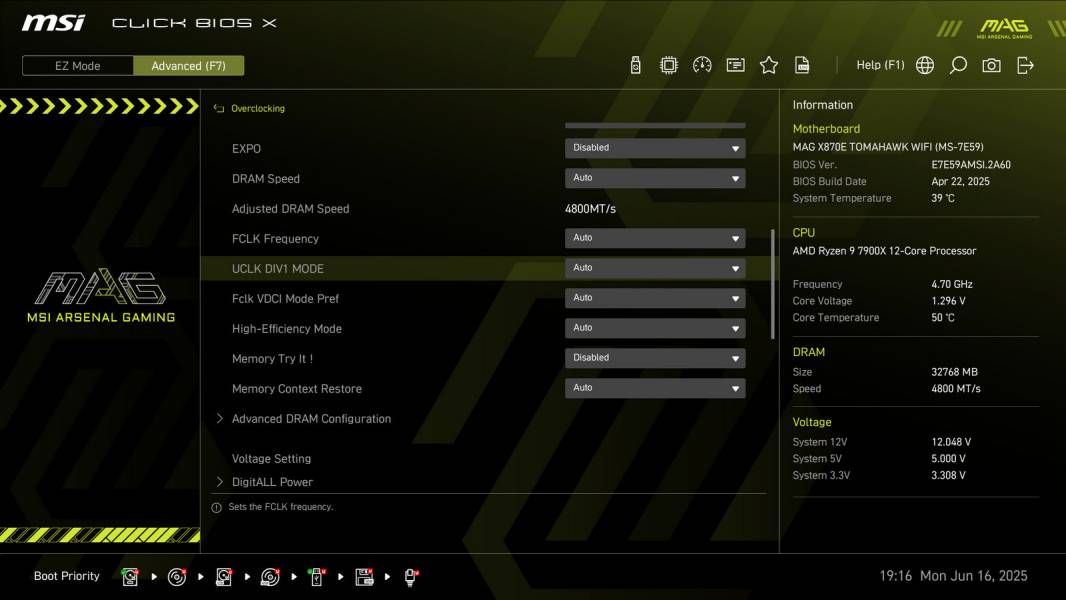Select the High-Efficiency Mode label
1066x600 pixels.
[x=286, y=328]
